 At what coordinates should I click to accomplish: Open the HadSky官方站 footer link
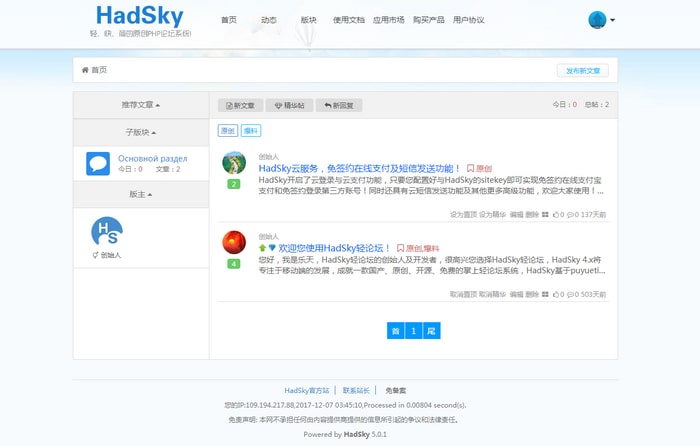[x=307, y=391]
